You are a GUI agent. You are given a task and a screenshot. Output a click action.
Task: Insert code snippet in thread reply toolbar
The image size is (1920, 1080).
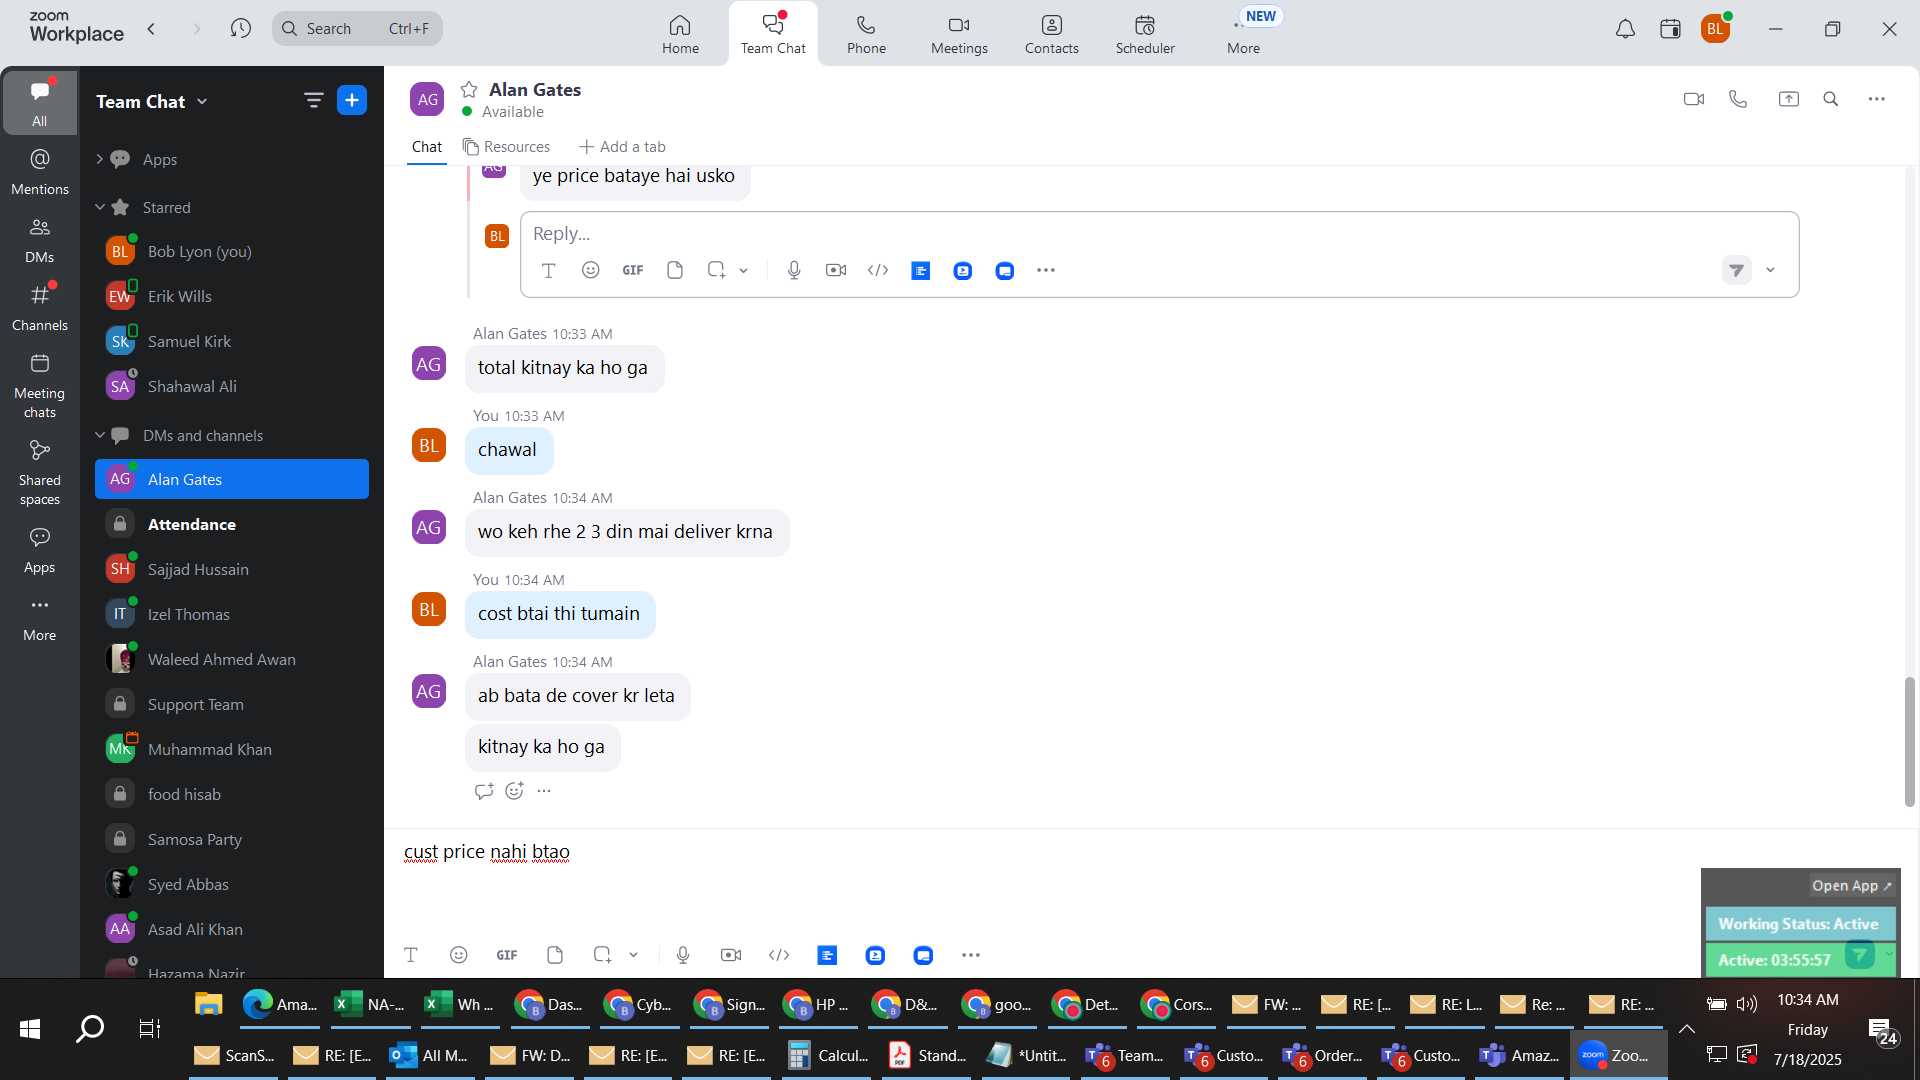pos(878,270)
